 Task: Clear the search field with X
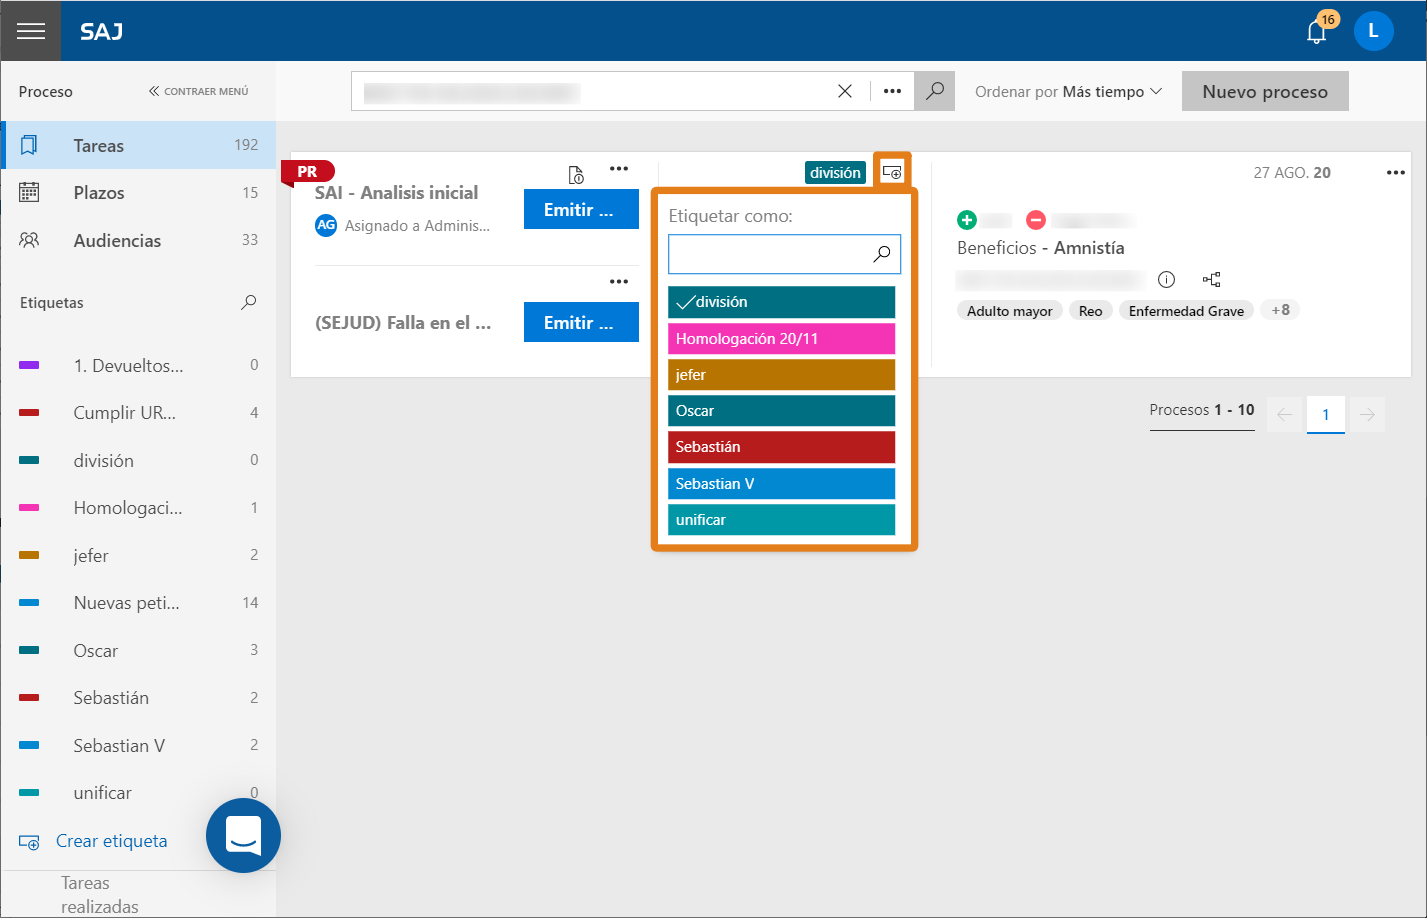(x=845, y=91)
